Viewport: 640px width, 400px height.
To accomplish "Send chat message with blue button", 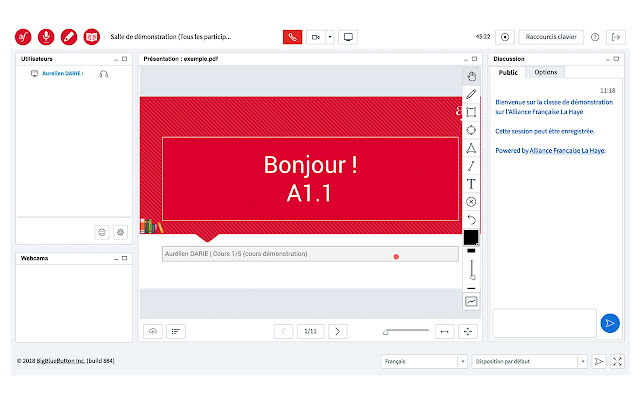I will coord(610,323).
